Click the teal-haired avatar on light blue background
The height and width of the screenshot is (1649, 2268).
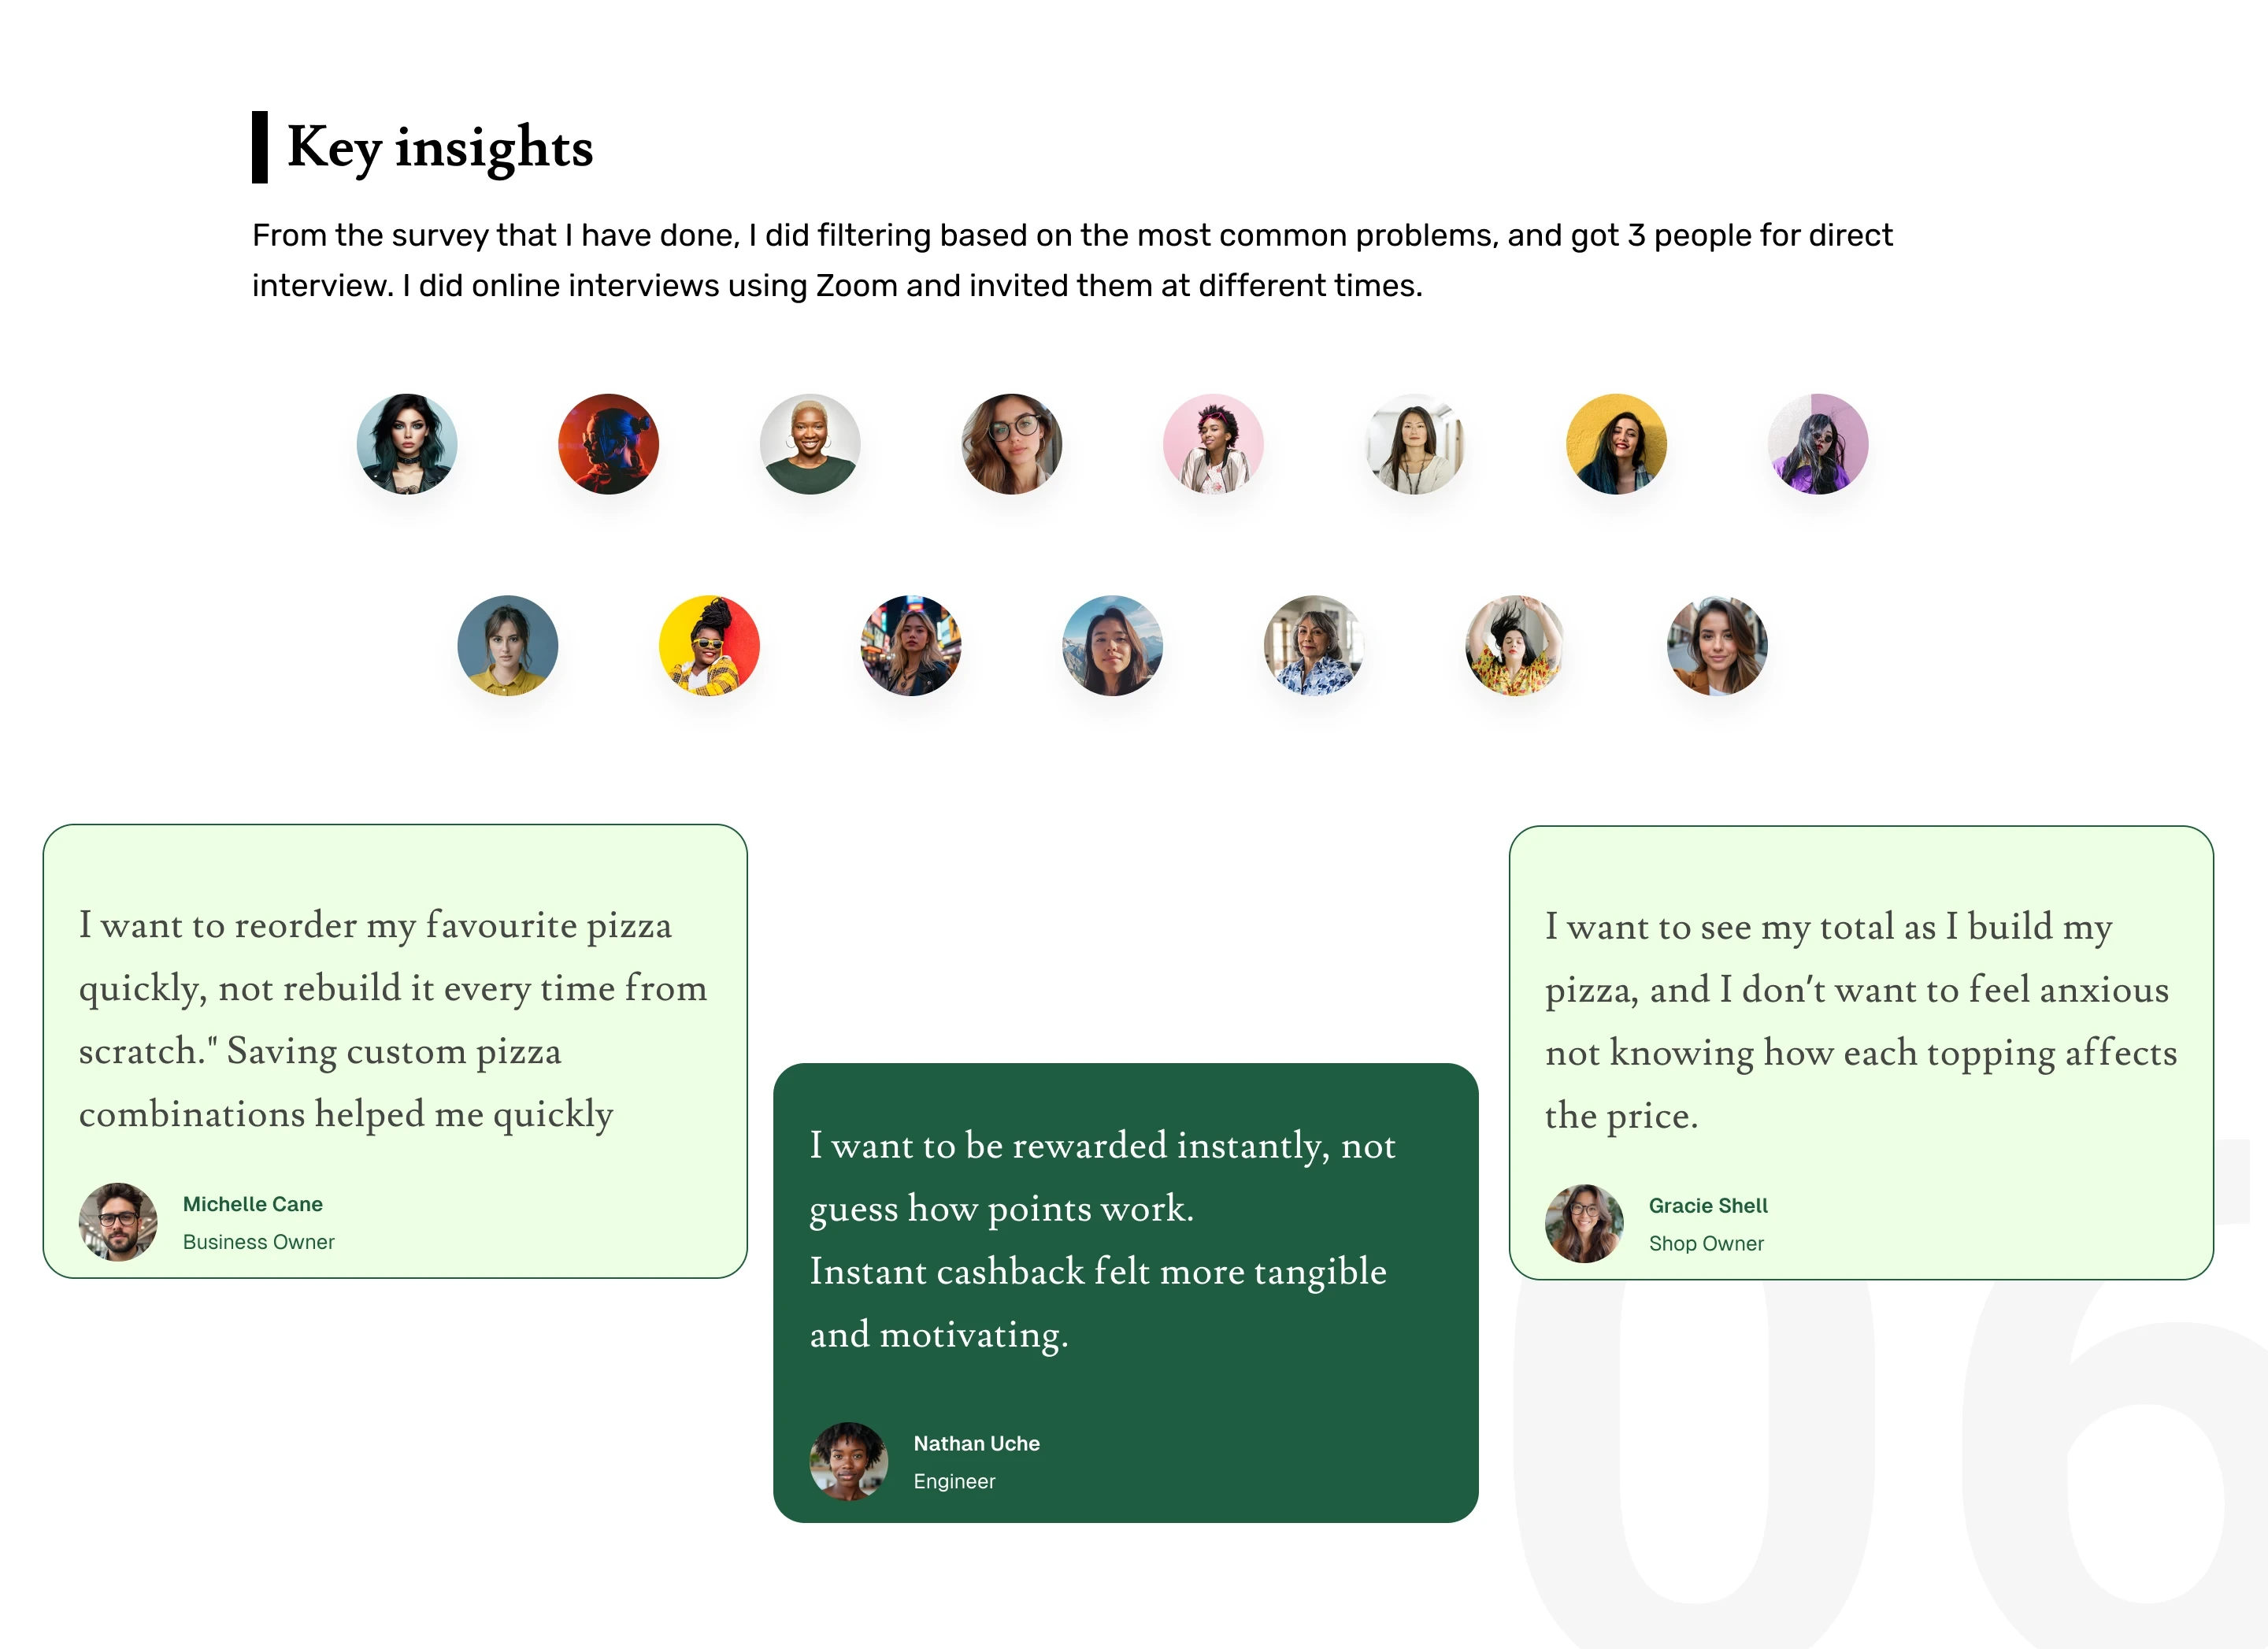pos(407,444)
